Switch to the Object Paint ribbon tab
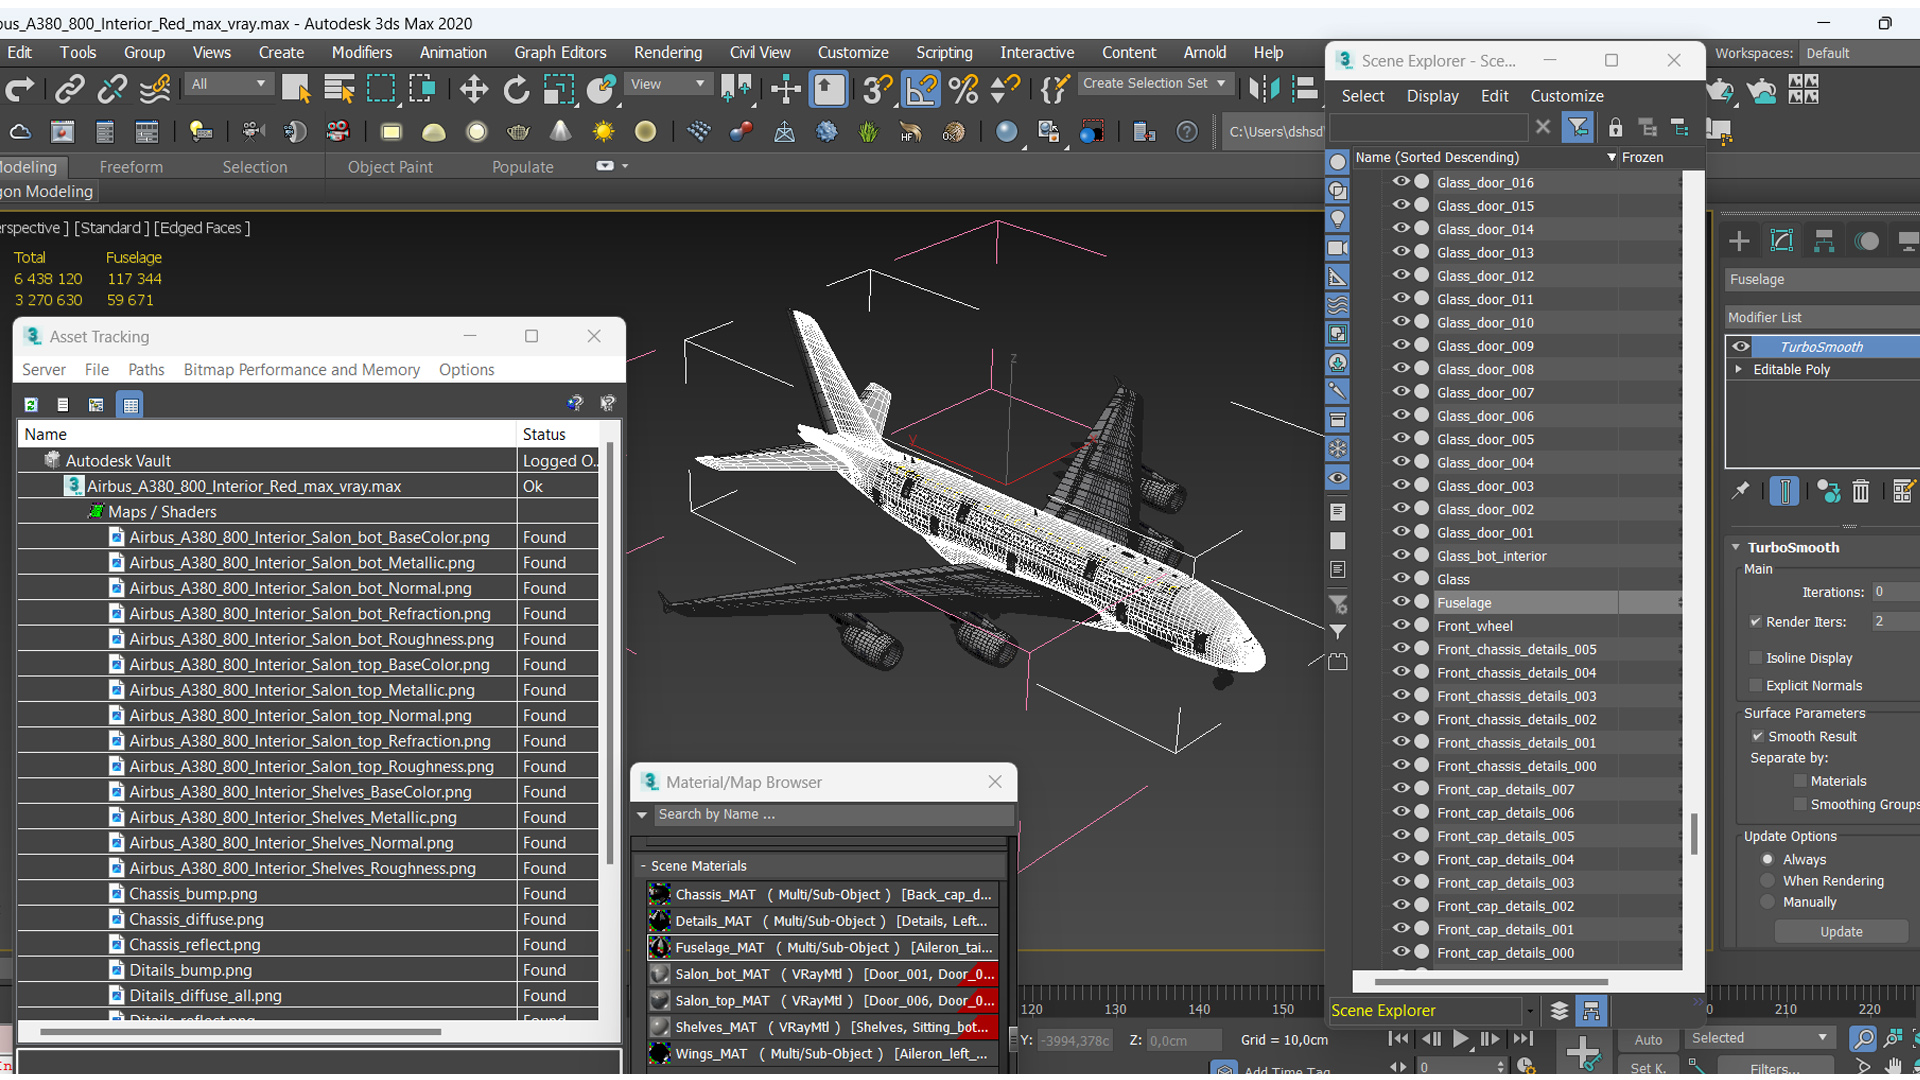The width and height of the screenshot is (1920, 1080). [390, 167]
